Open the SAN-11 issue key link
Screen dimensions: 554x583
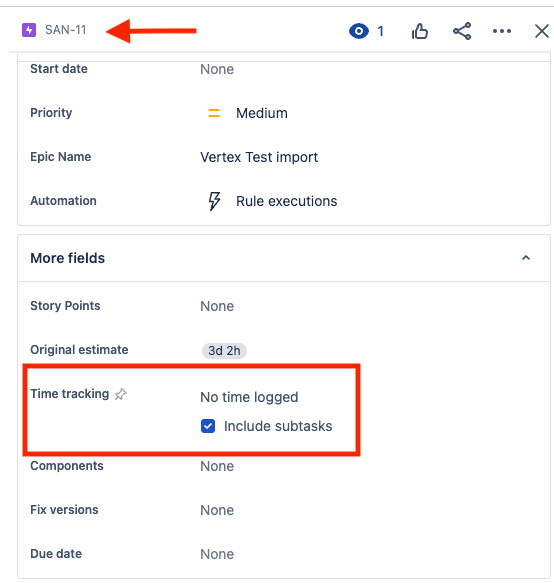[65, 30]
